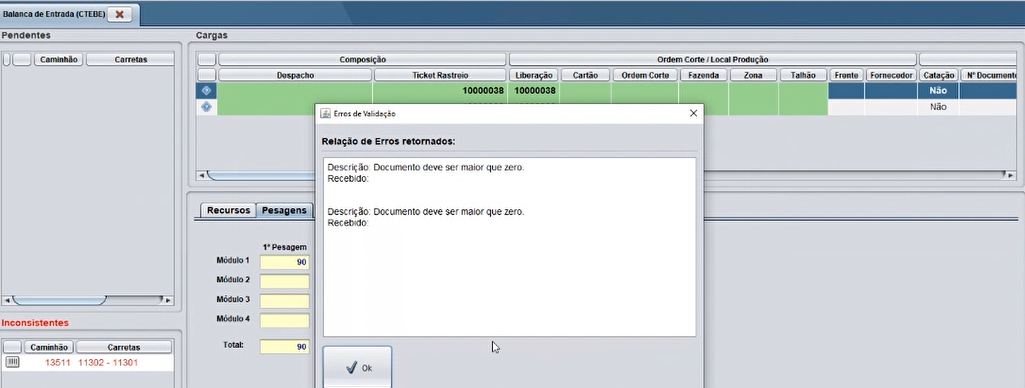Click the Pendentes scrollbar left arrow
The image size is (1025, 388).
pos(7,300)
